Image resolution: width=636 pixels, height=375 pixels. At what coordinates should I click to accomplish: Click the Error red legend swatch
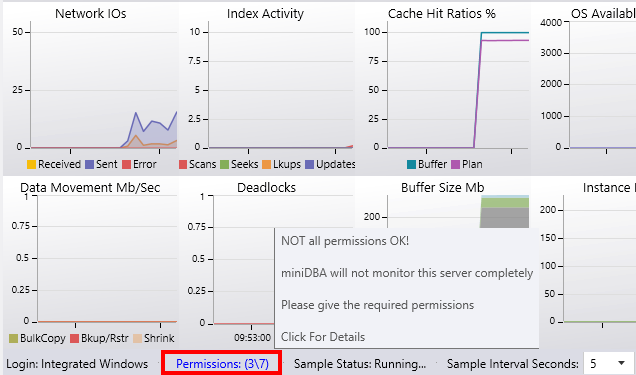click(127, 165)
